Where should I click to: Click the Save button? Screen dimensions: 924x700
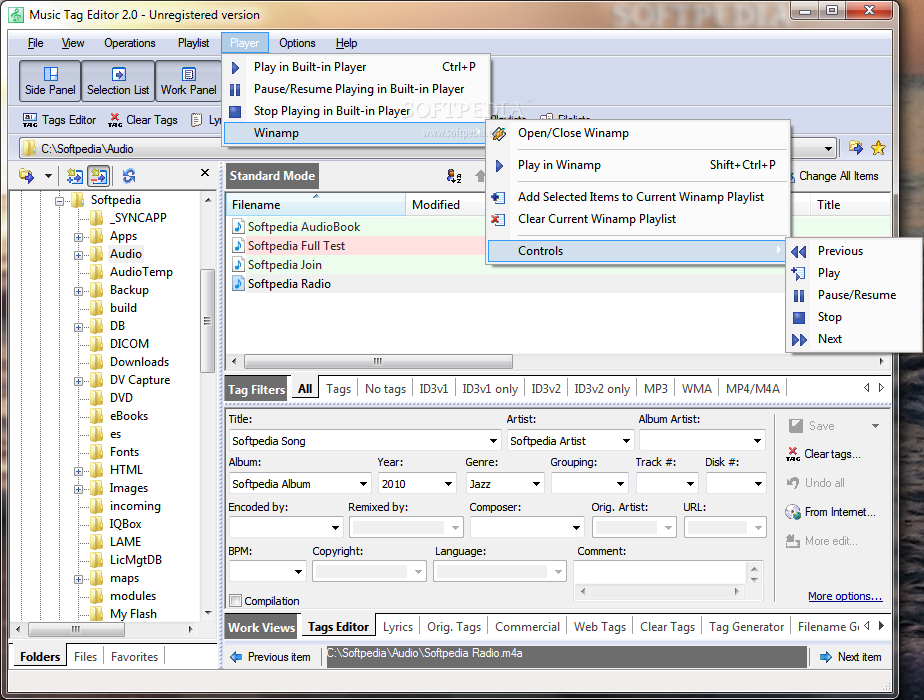tap(812, 425)
